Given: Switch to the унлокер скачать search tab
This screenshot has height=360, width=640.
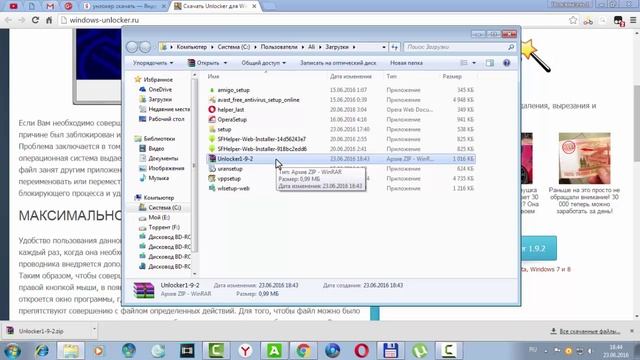Looking at the screenshot, I should pyautogui.click(x=124, y=6).
